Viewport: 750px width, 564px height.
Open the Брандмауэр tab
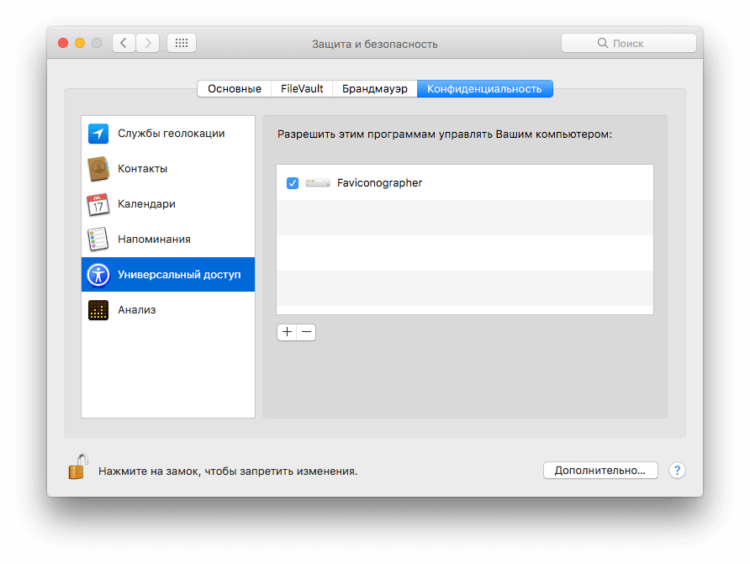375,89
